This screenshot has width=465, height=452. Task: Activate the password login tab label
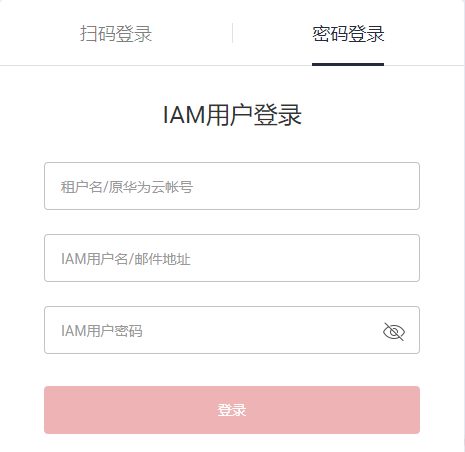[x=348, y=34]
